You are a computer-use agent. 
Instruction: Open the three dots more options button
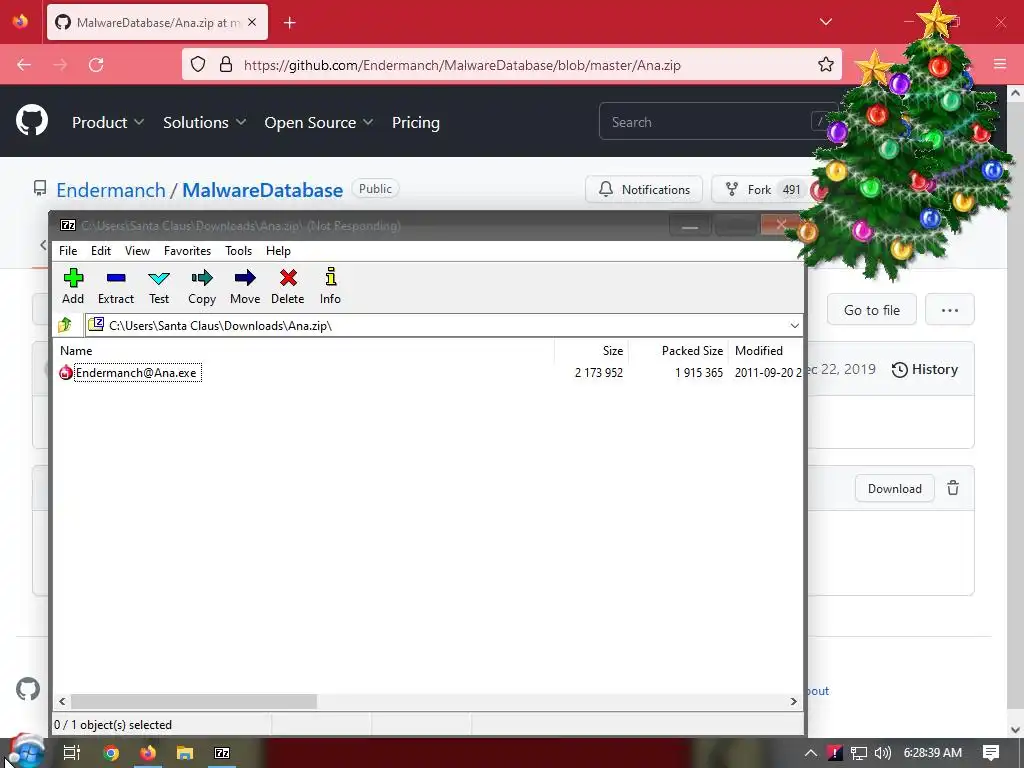pyautogui.click(x=950, y=310)
